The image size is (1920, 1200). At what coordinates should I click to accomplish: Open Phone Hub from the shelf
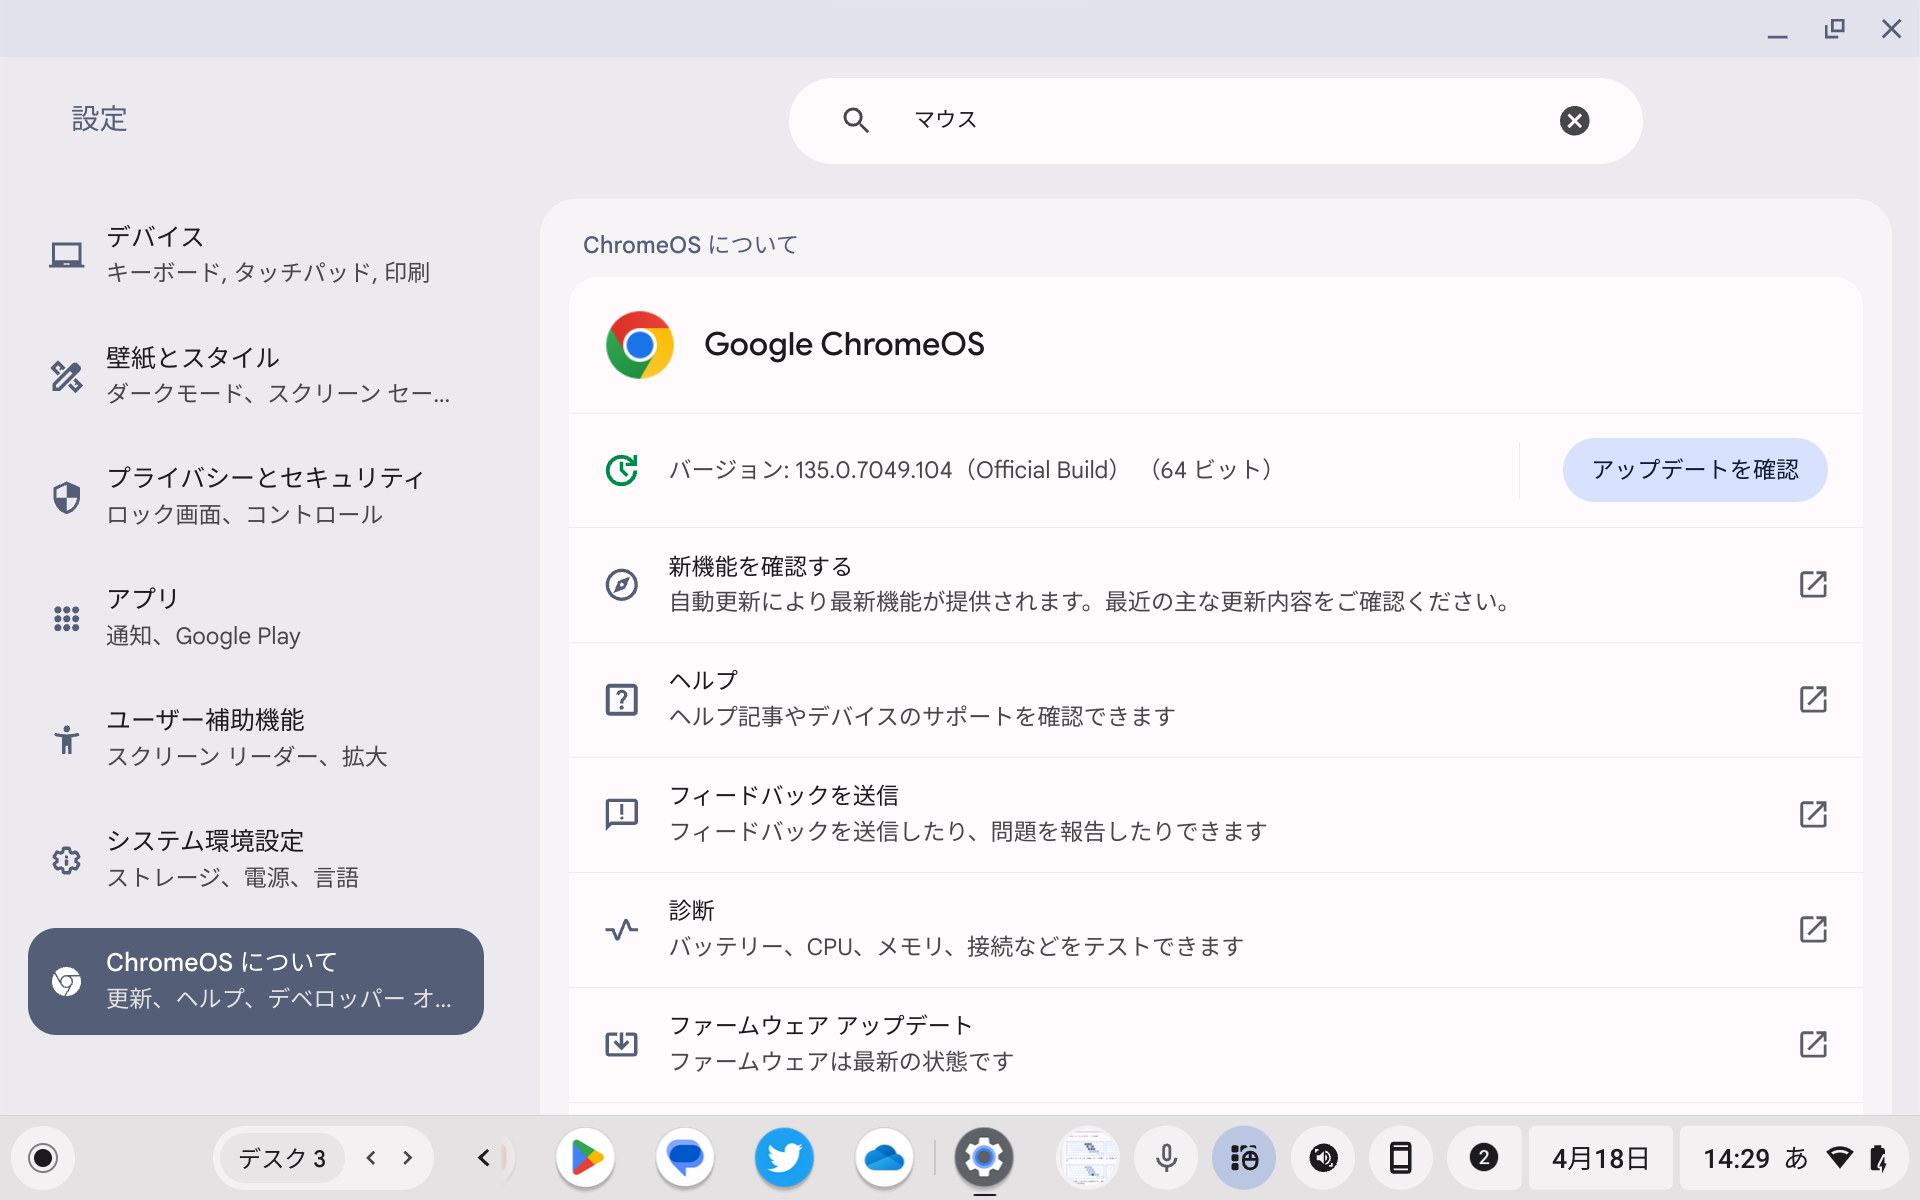(x=1400, y=1157)
